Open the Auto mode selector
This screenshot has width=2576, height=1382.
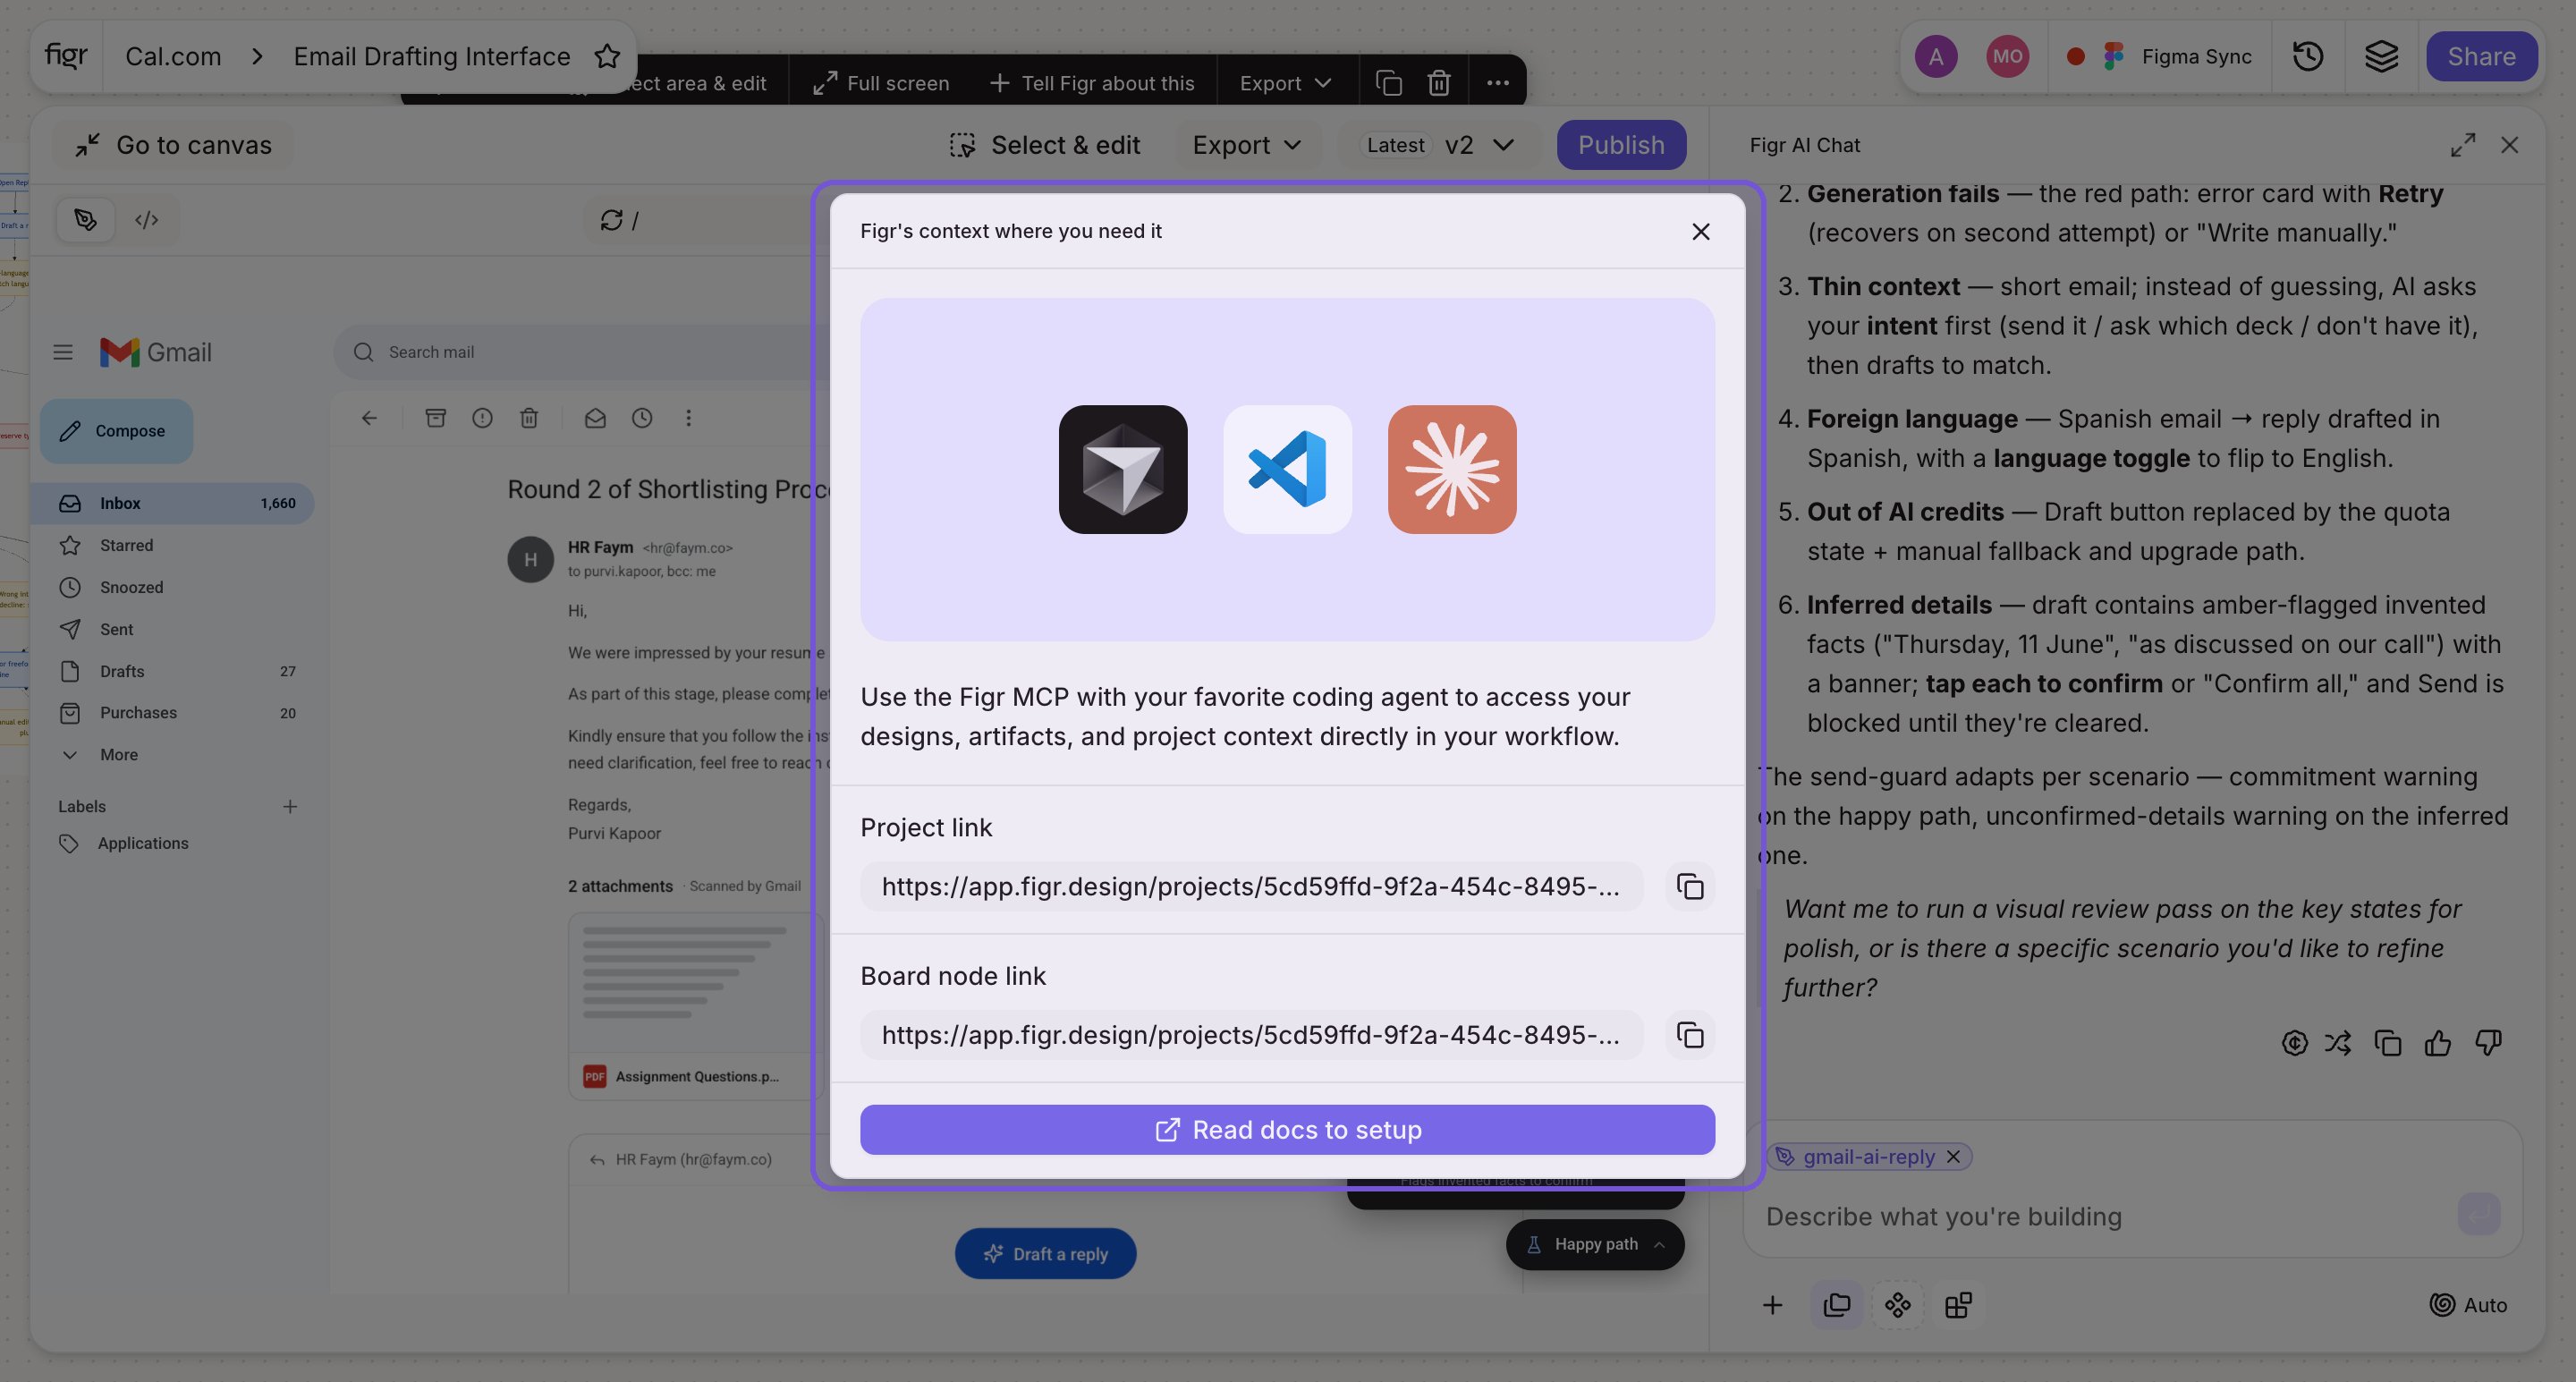tap(2468, 1305)
